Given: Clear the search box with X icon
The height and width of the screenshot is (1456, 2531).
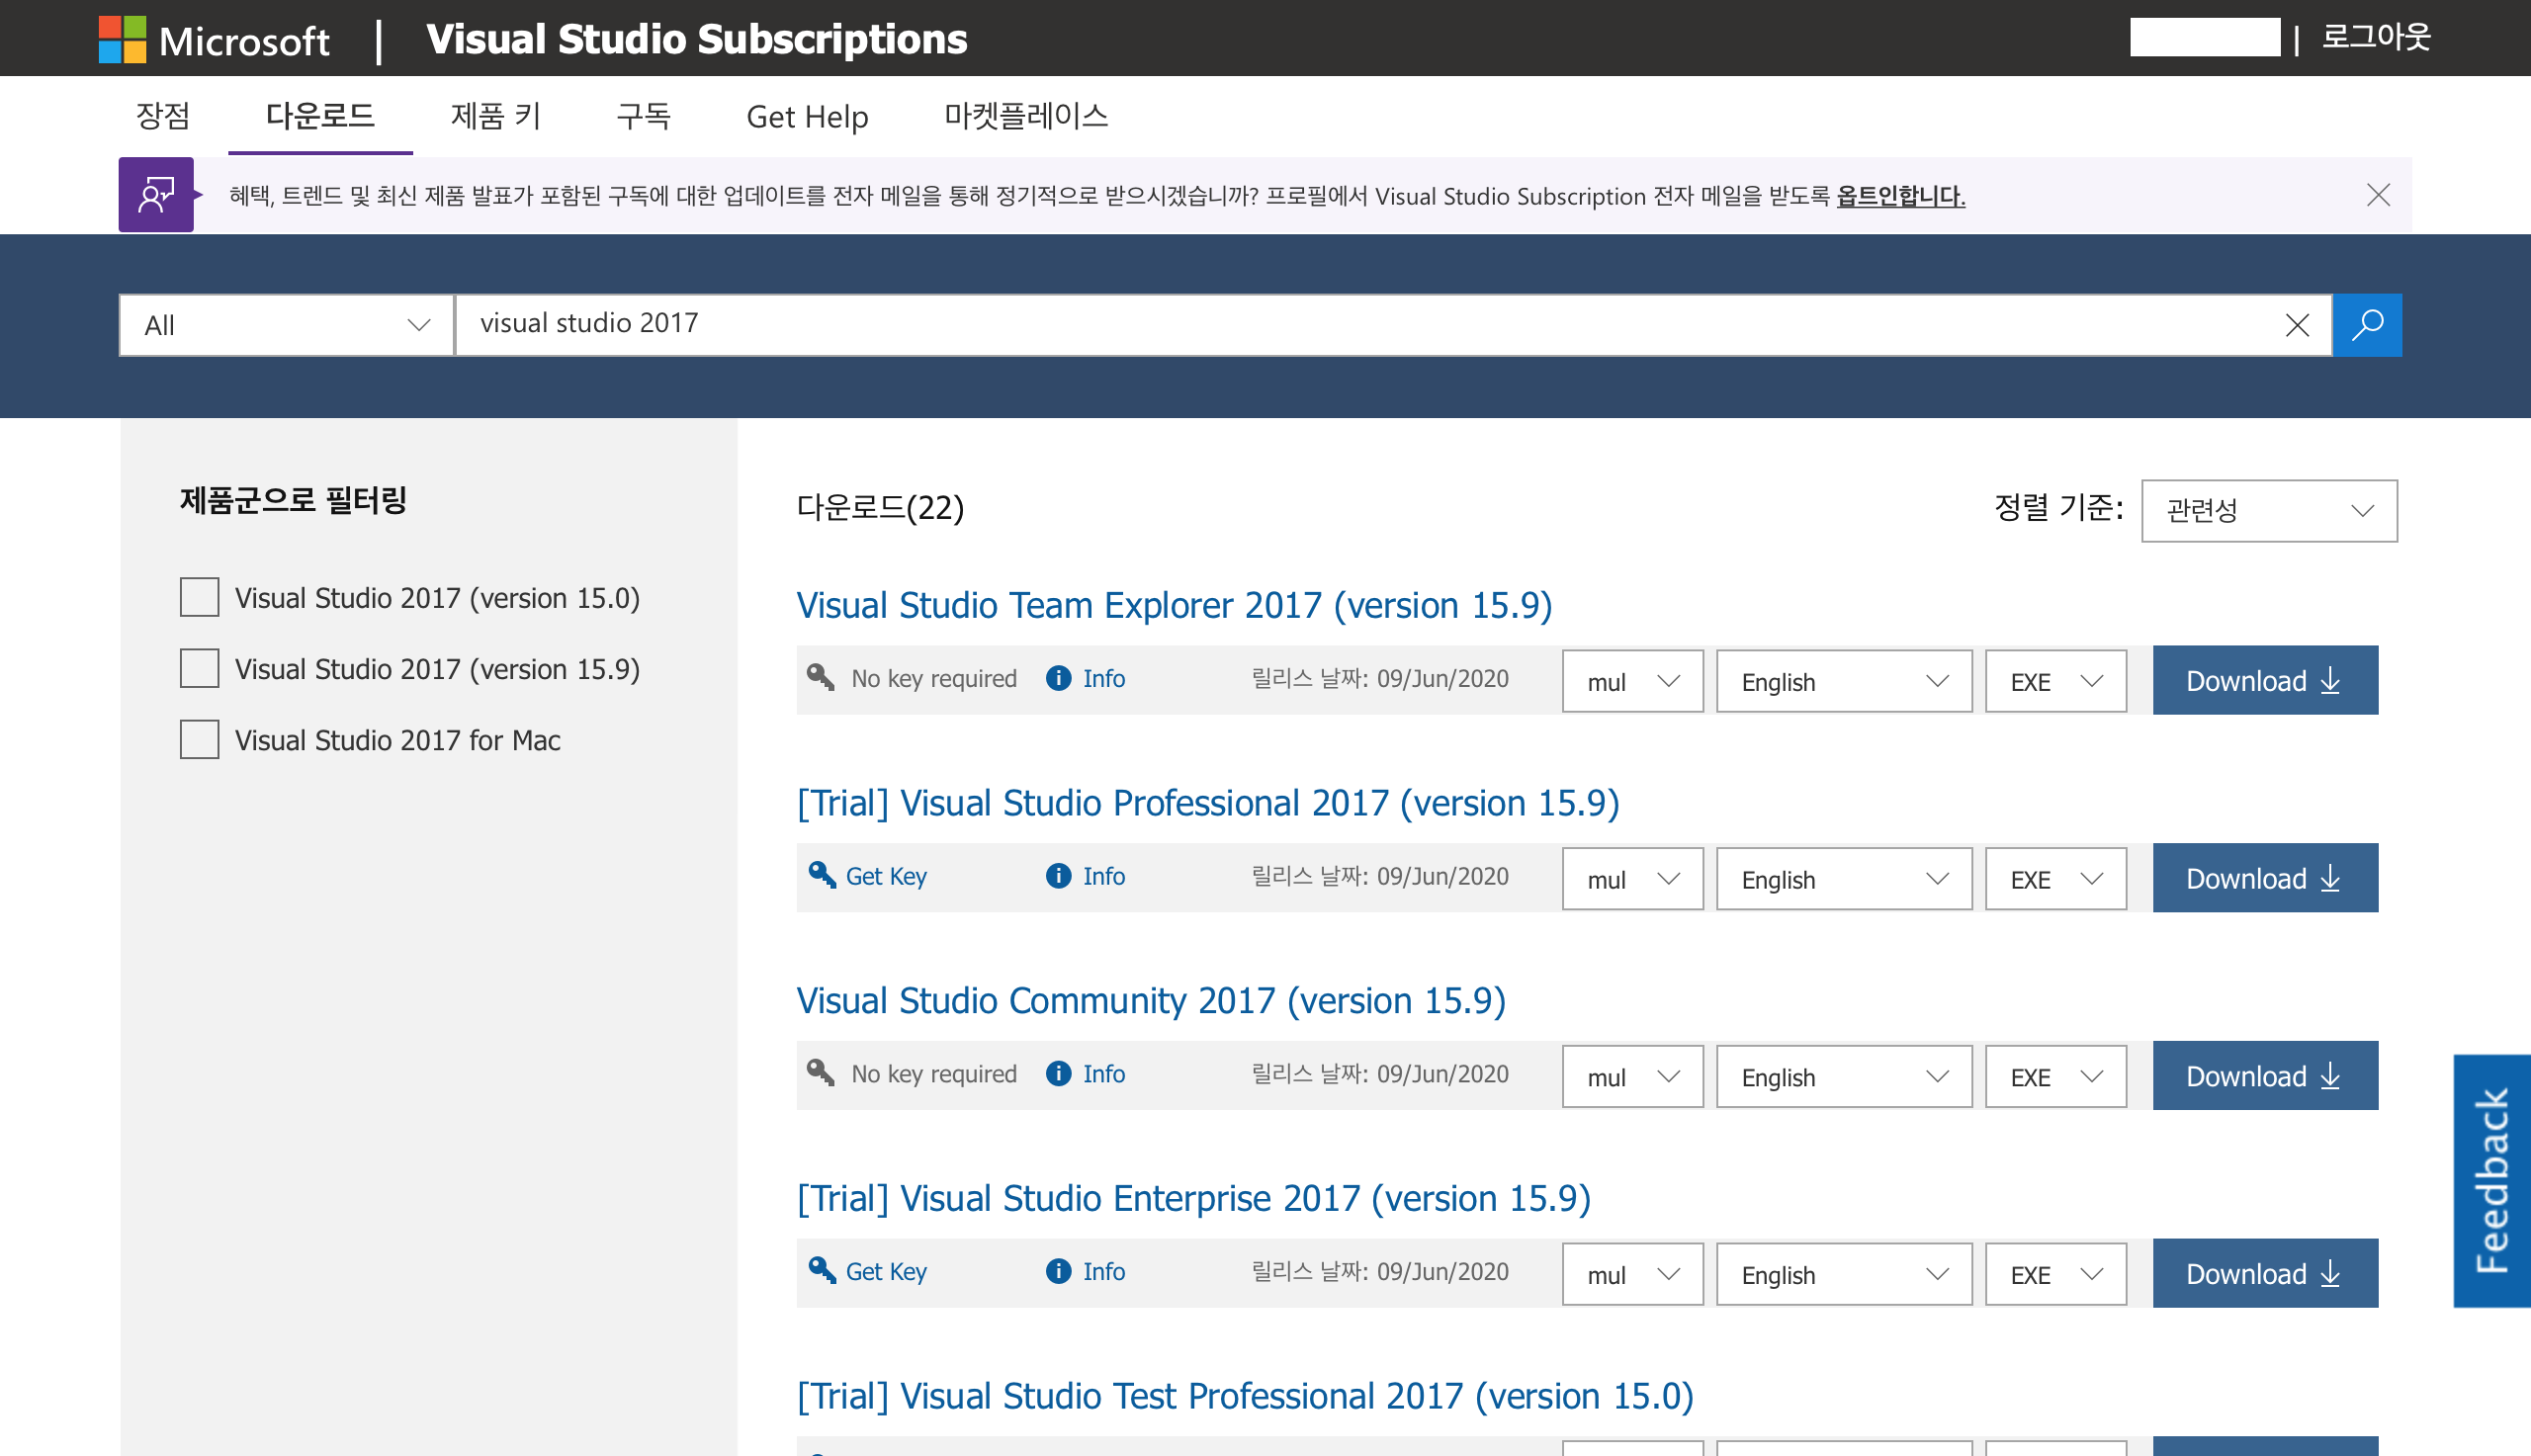Looking at the screenshot, I should [x=2297, y=325].
